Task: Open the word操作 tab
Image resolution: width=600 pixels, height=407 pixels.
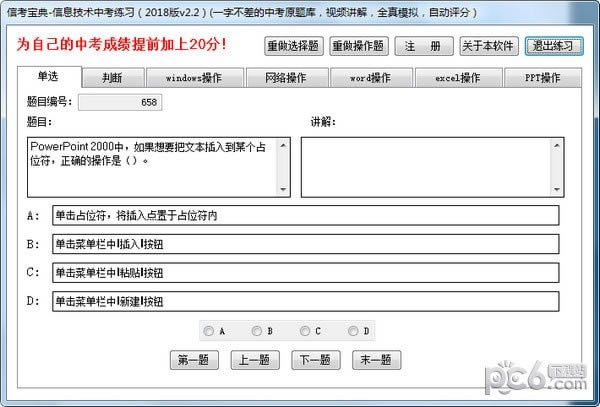Action: 370,78
